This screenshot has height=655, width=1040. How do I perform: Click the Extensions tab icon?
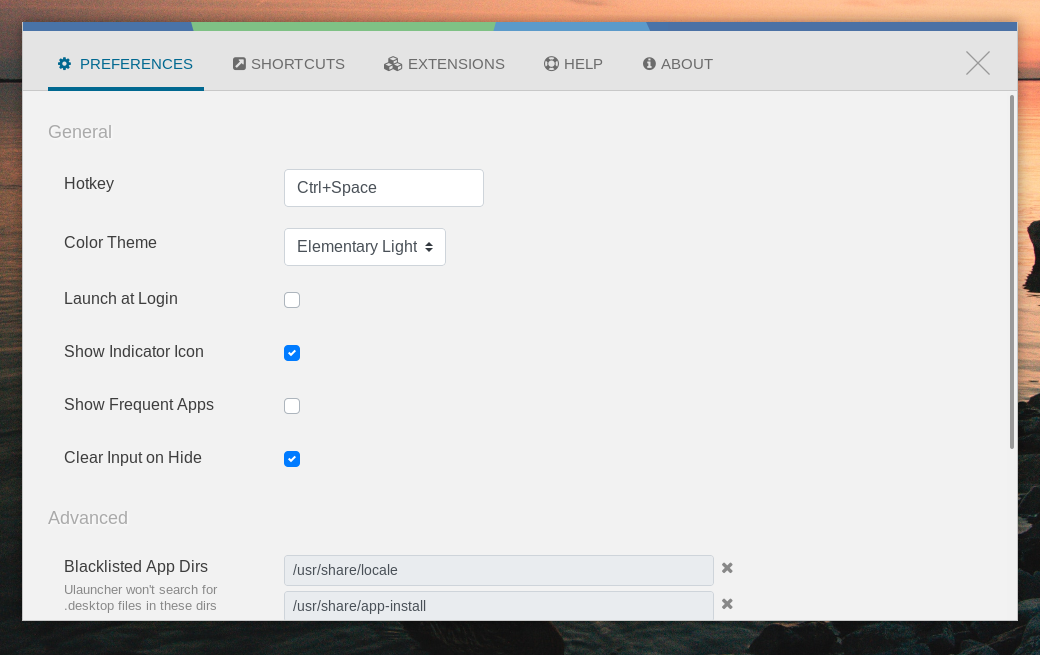pos(392,63)
